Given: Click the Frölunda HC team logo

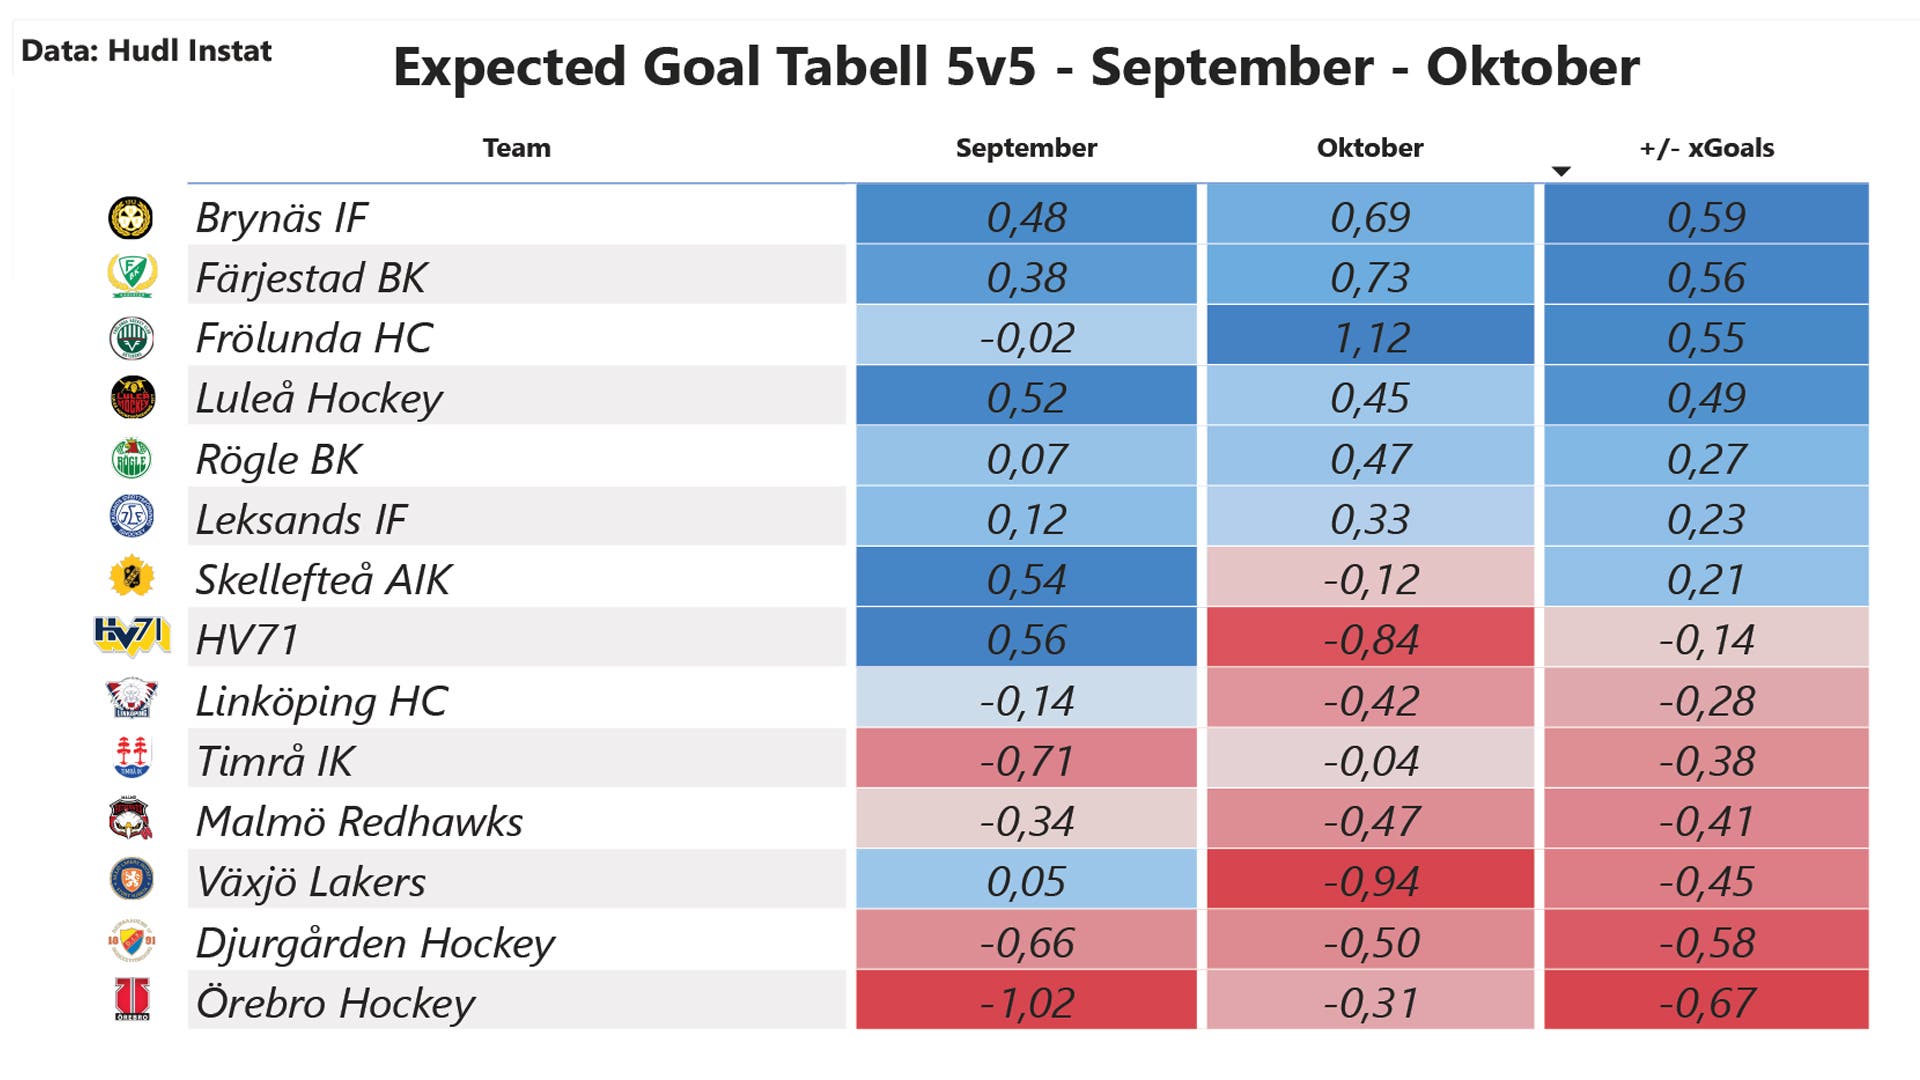Looking at the screenshot, I should pyautogui.click(x=131, y=338).
